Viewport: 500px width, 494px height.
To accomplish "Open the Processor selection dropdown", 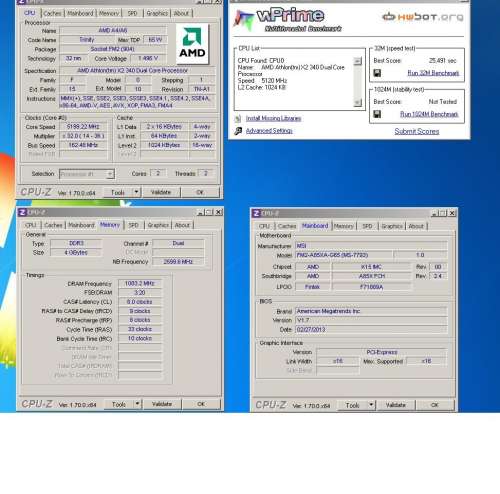I will pyautogui.click(x=110, y=174).
